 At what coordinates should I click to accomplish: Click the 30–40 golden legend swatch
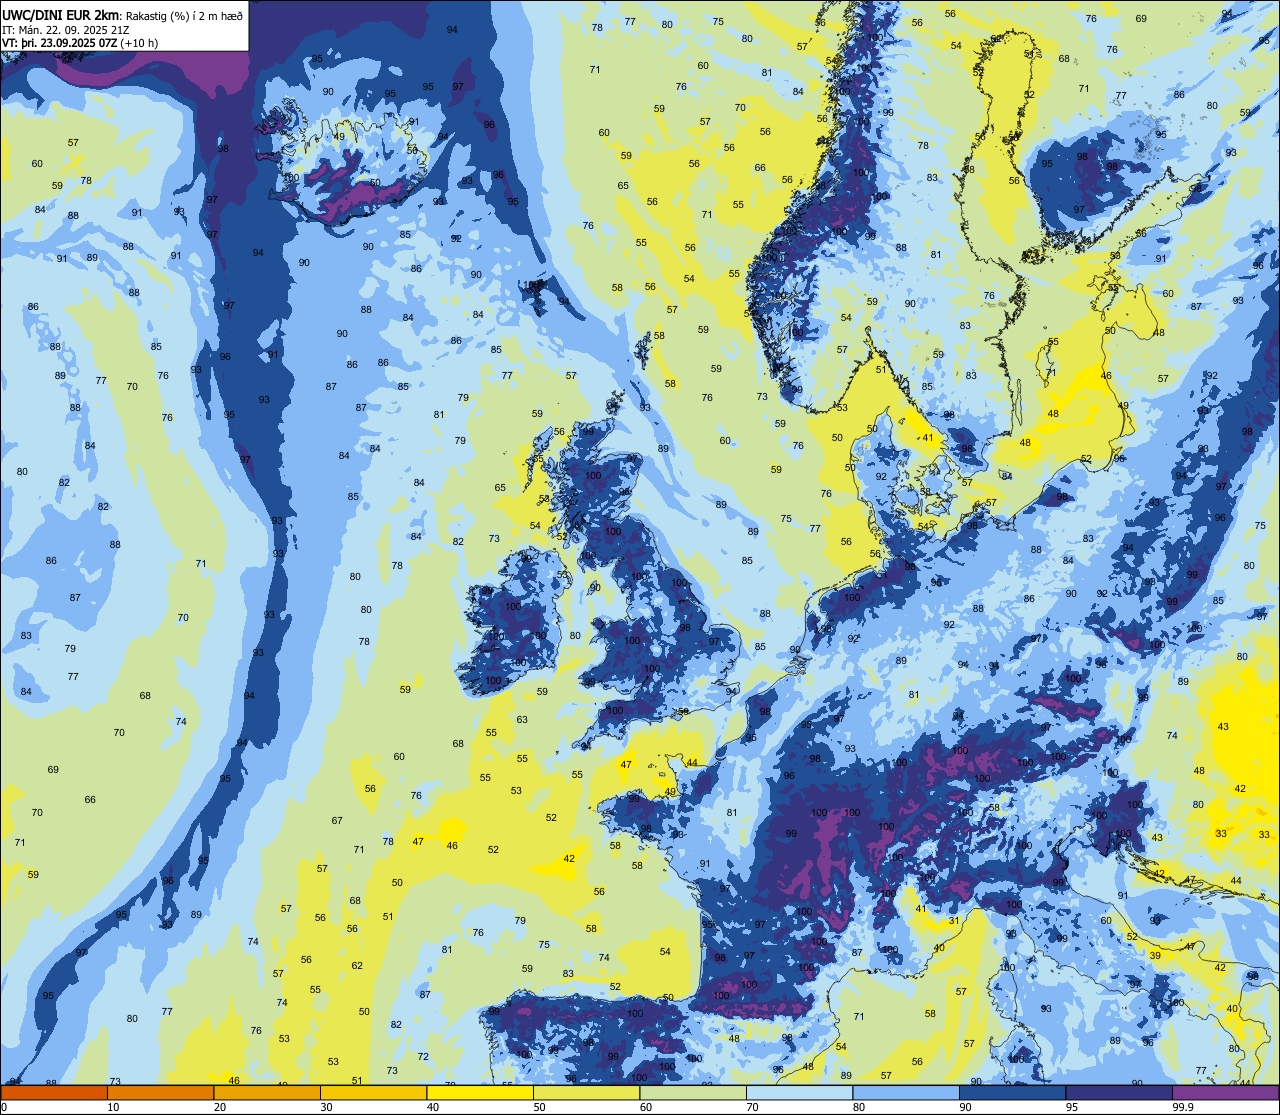[373, 1093]
